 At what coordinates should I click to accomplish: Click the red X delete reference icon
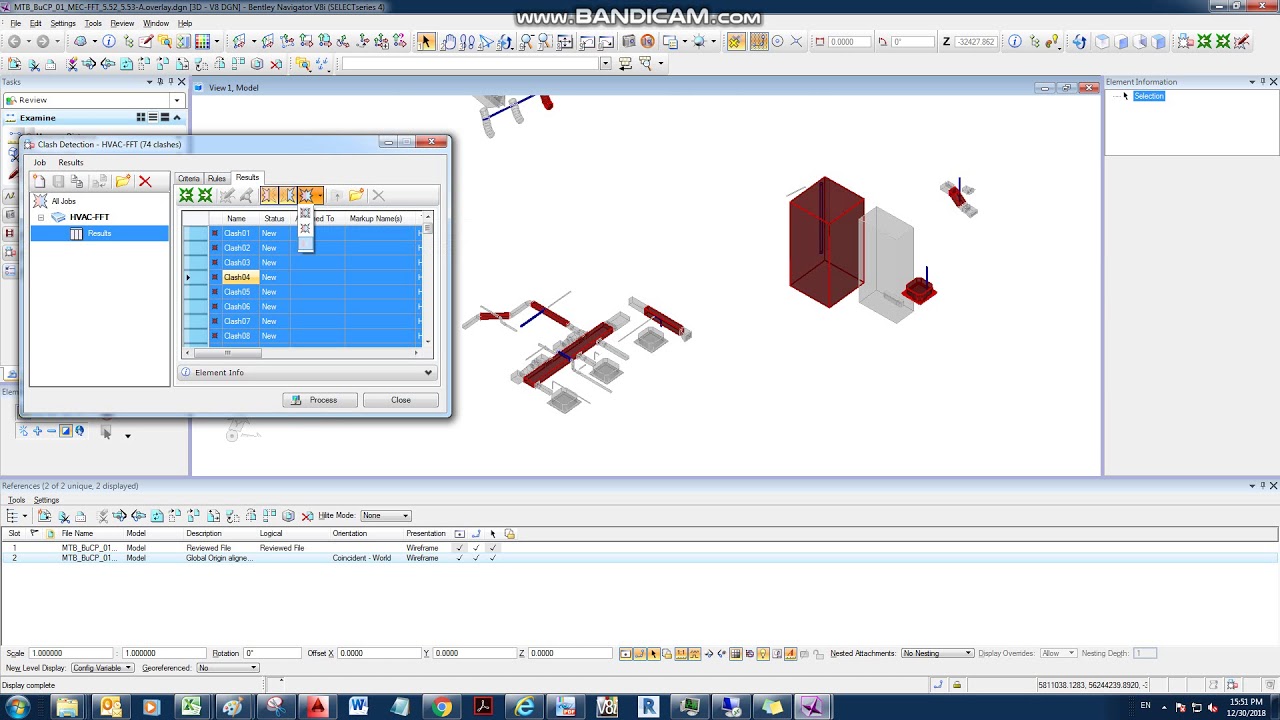pyautogui.click(x=307, y=516)
